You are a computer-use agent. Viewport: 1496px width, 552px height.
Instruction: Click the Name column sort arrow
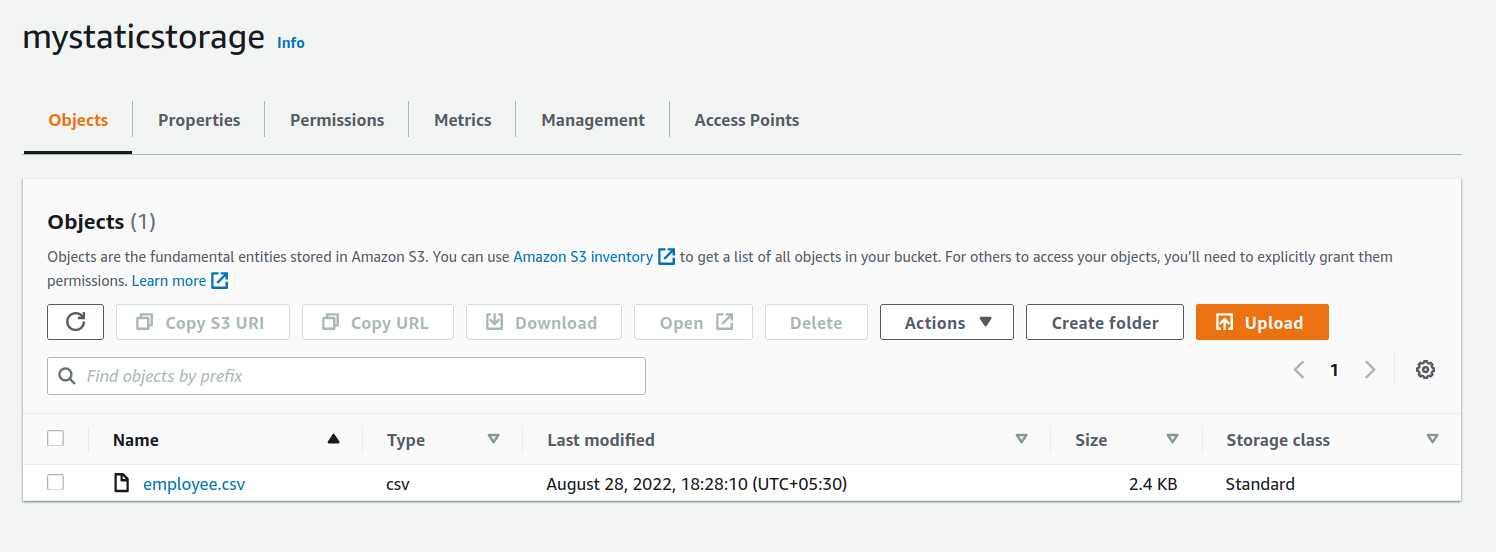point(333,440)
